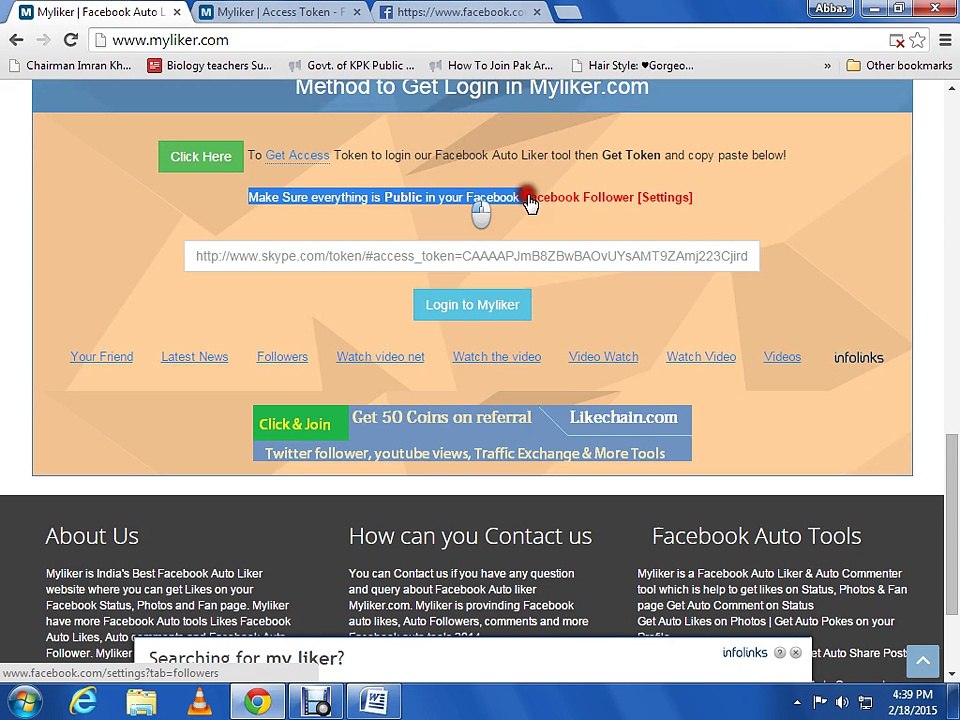This screenshot has height=720, width=960.
Task: Go back with the browser back arrow
Action: point(17,40)
